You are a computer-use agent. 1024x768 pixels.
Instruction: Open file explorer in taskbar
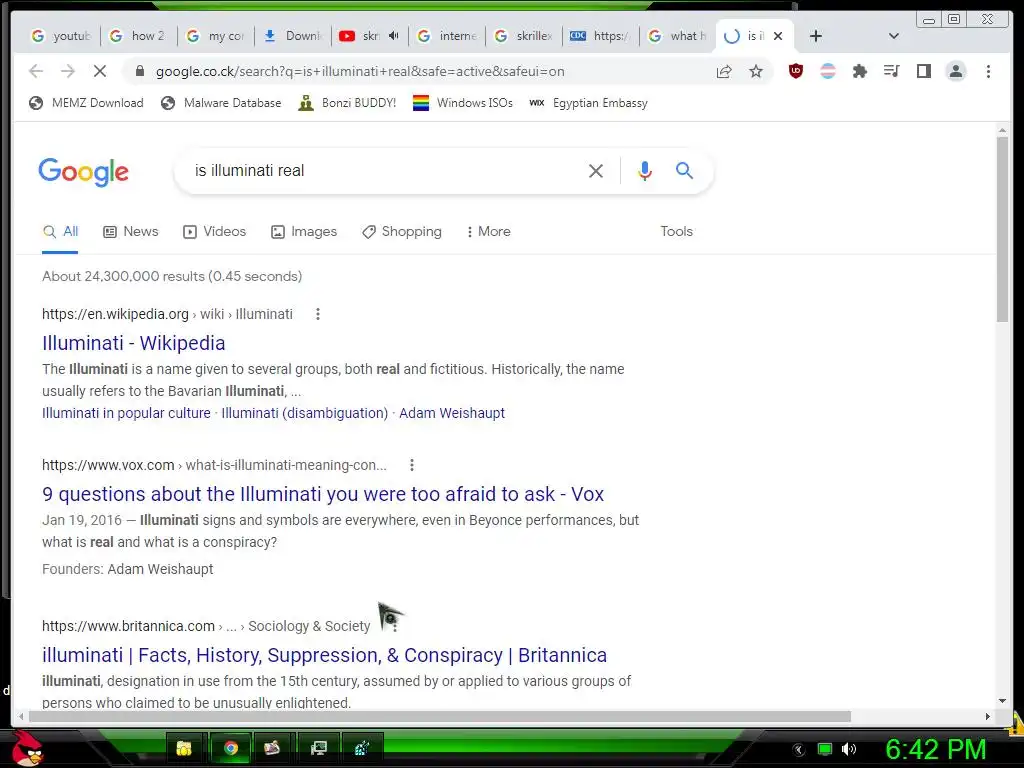pos(184,748)
